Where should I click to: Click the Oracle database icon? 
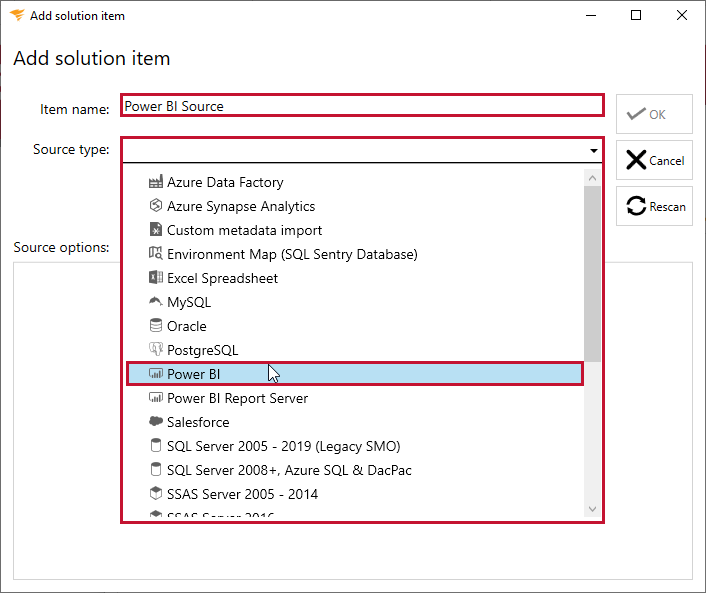(155, 325)
